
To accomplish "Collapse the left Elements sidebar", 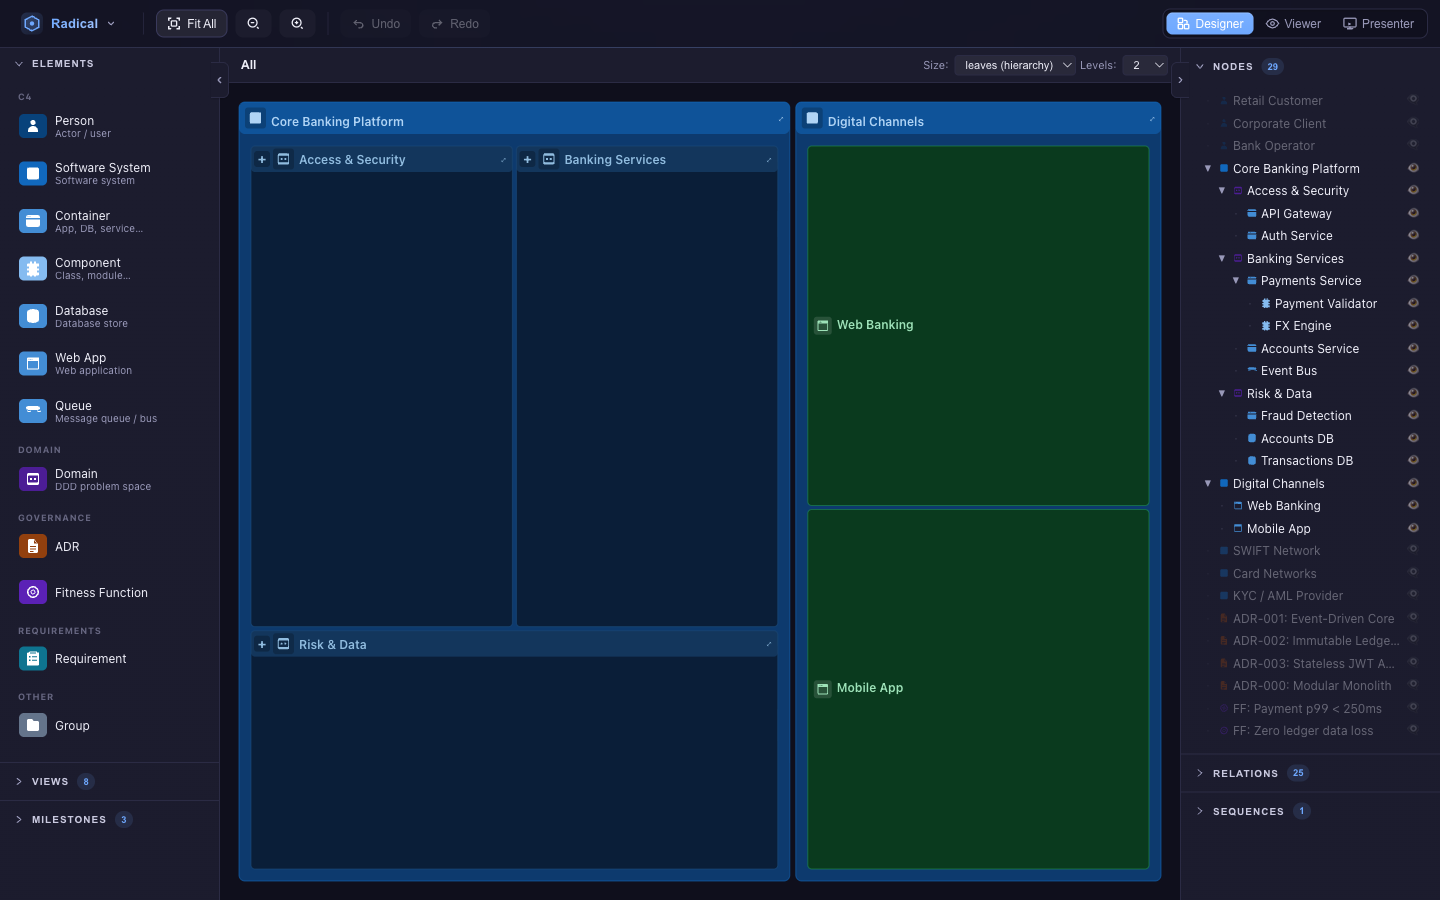I will click(x=219, y=80).
